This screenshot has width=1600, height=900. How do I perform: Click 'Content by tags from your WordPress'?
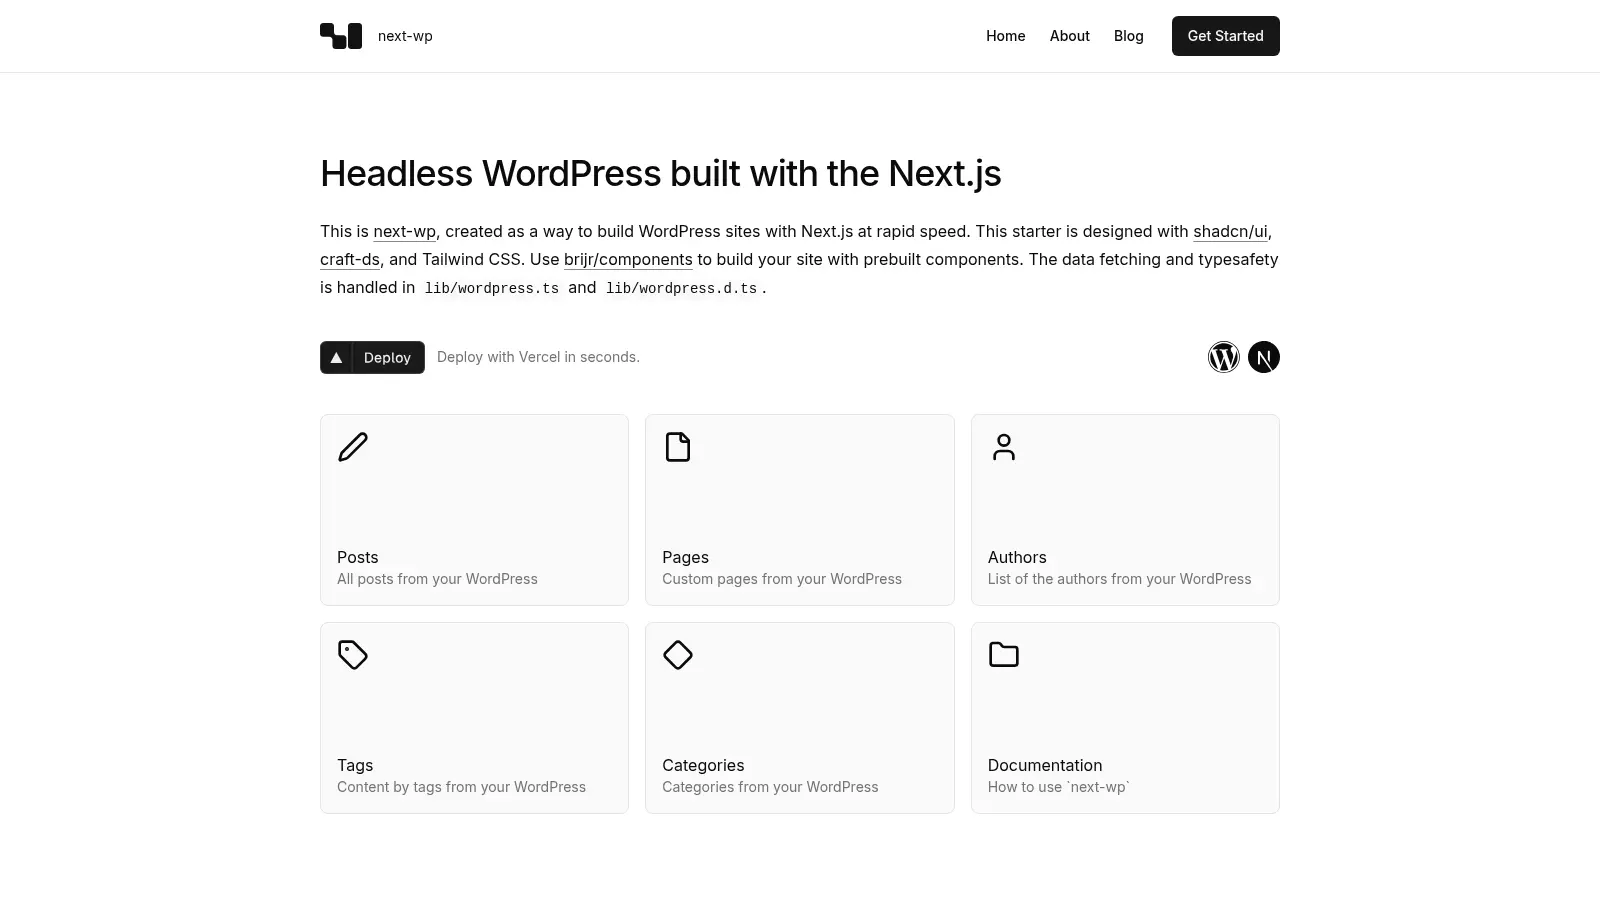pyautogui.click(x=461, y=787)
